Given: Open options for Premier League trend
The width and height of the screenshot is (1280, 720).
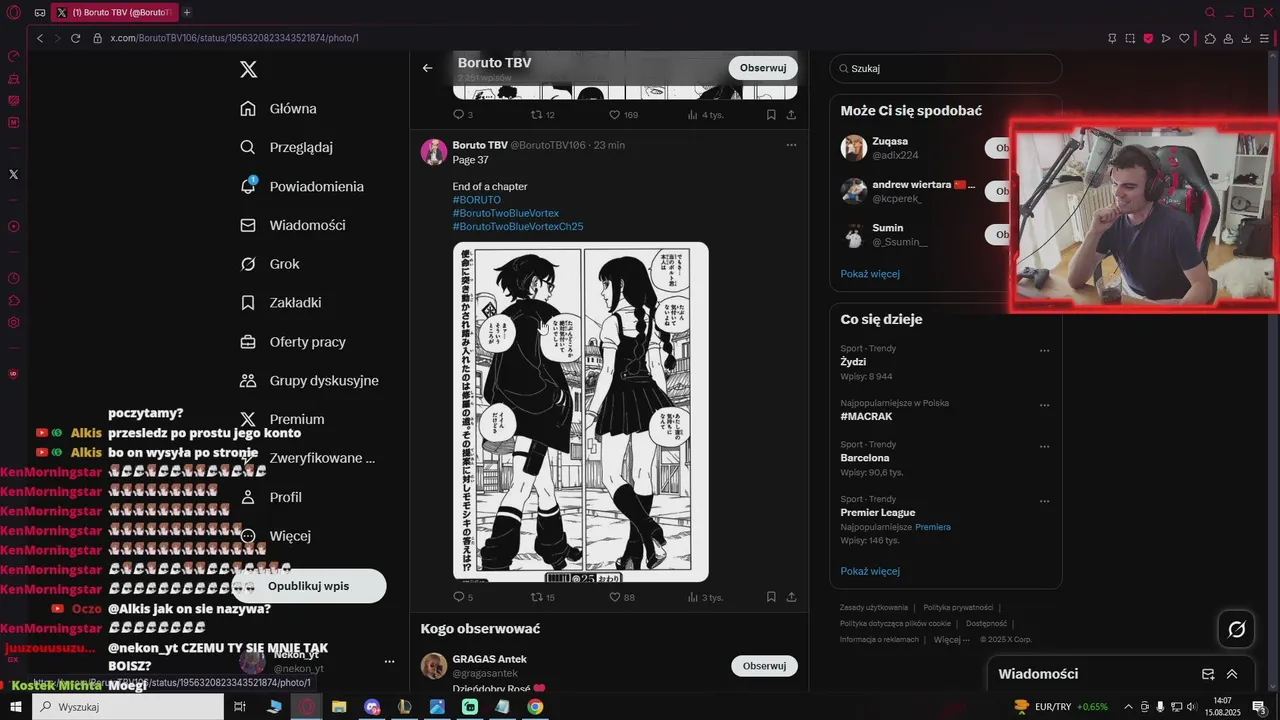Looking at the screenshot, I should click(1044, 502).
